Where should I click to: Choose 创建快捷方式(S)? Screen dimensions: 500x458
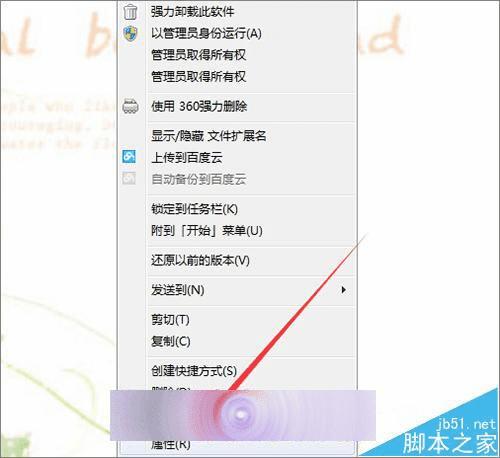[x=237, y=370]
